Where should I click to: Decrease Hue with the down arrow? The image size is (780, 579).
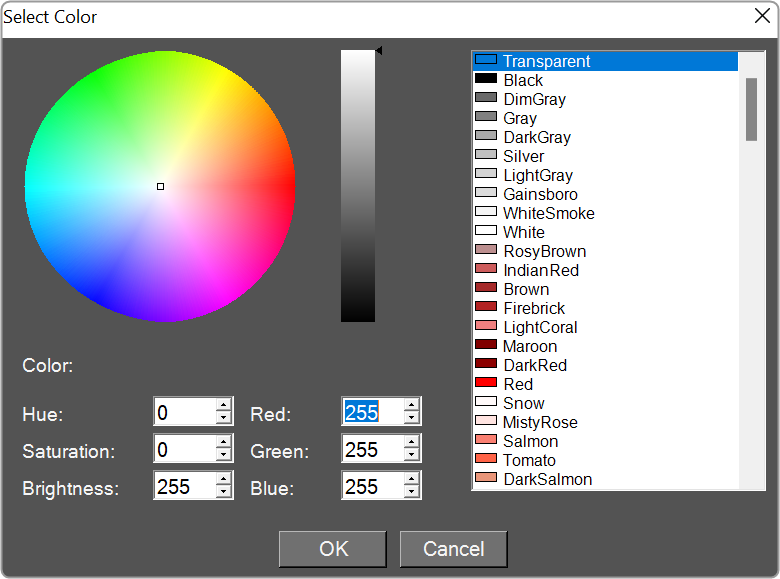point(224,417)
